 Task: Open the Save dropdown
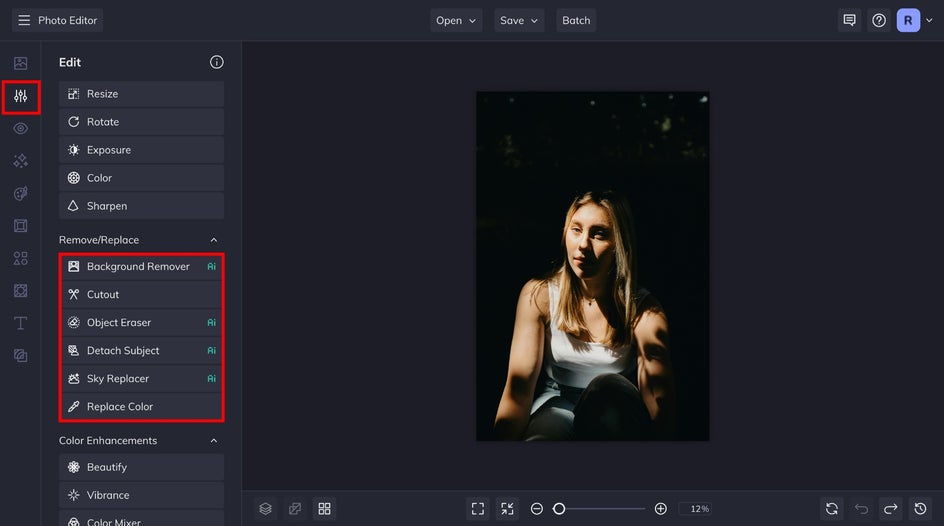click(518, 20)
